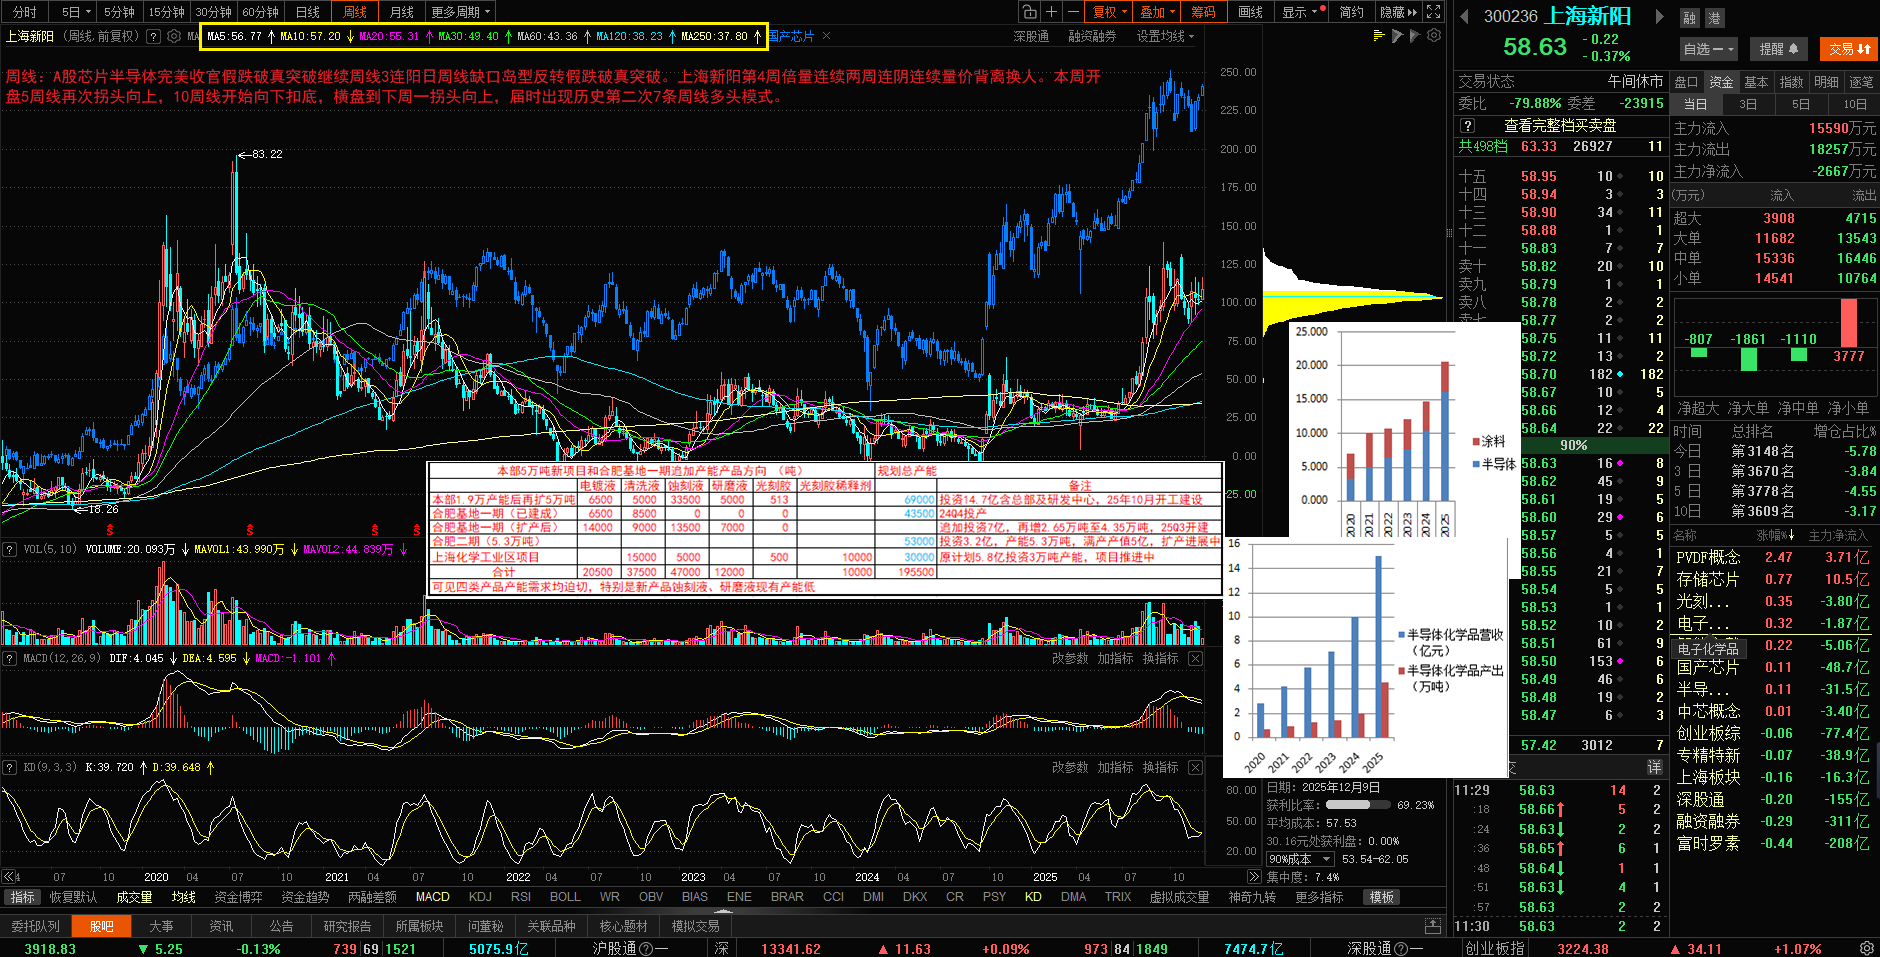Zoom in the chart with the plus icon
This screenshot has width=1880, height=957.
1051,12
